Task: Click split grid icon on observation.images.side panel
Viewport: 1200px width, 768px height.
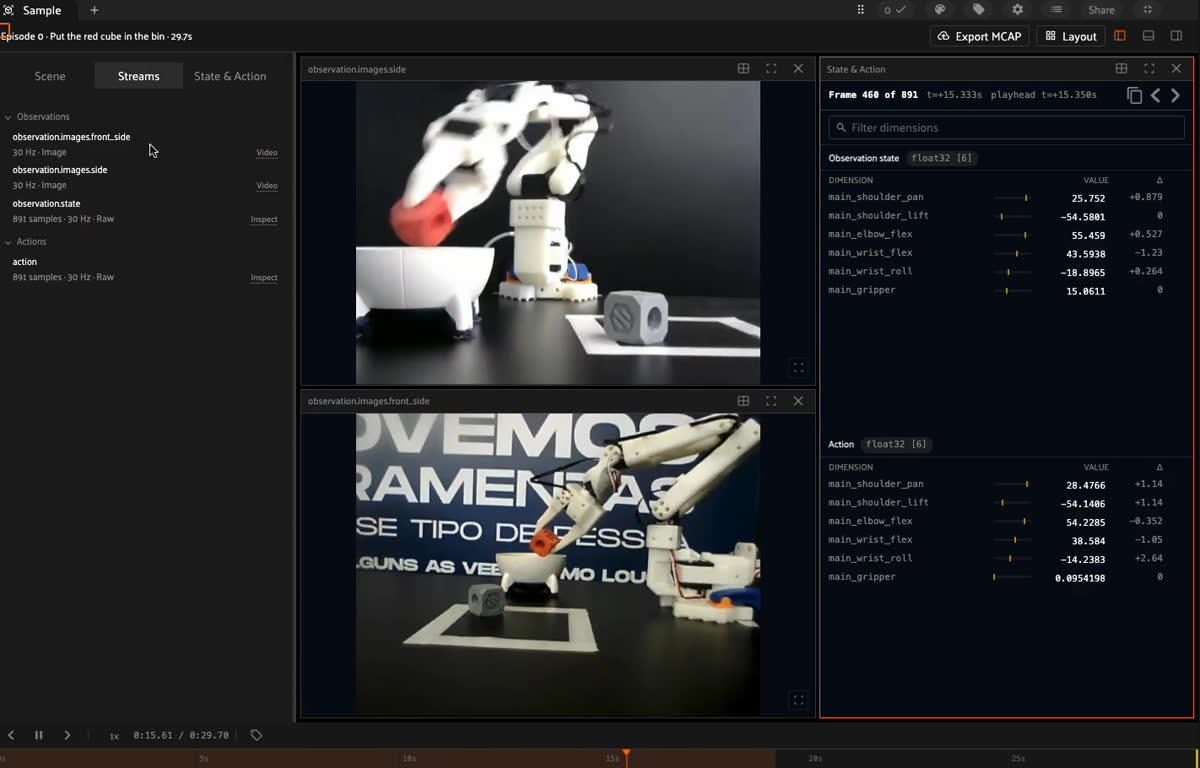Action: click(743, 69)
